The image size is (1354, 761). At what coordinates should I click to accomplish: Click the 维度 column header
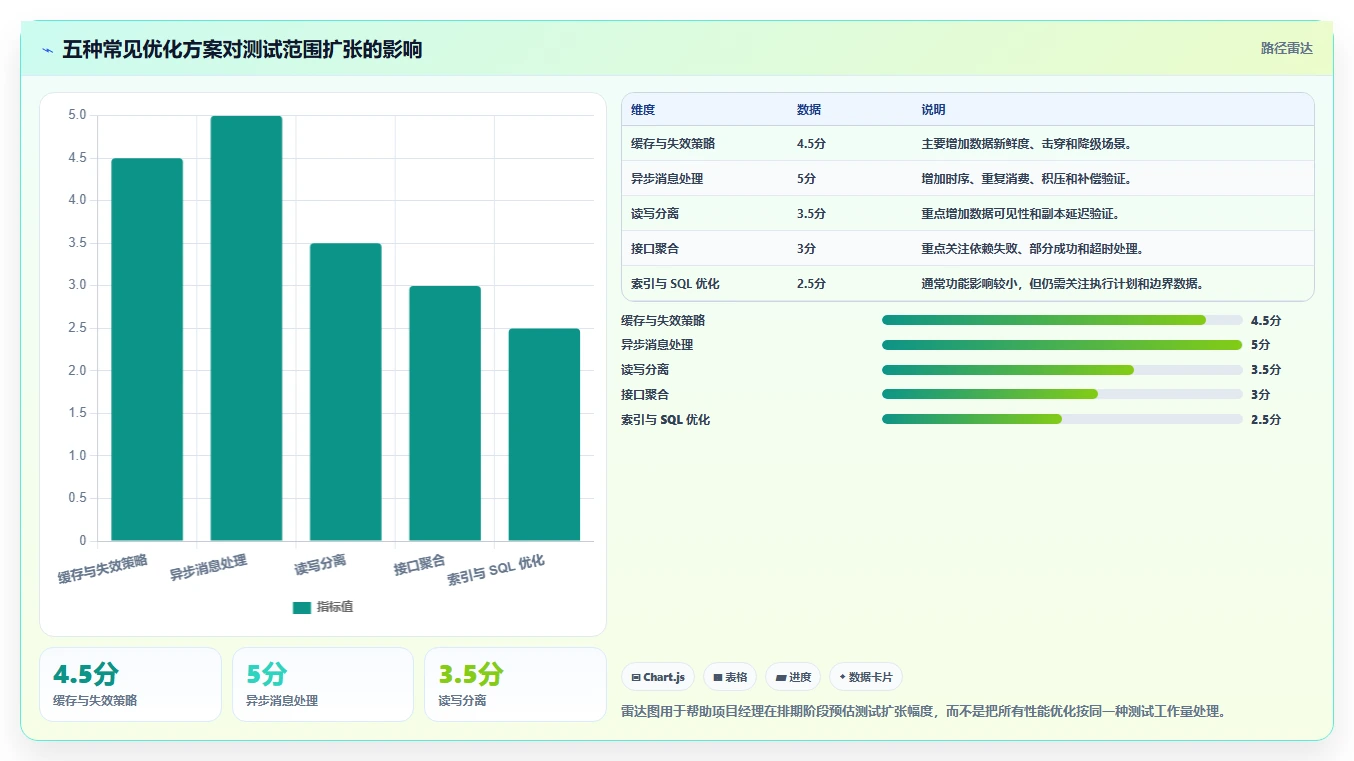pyautogui.click(x=643, y=110)
